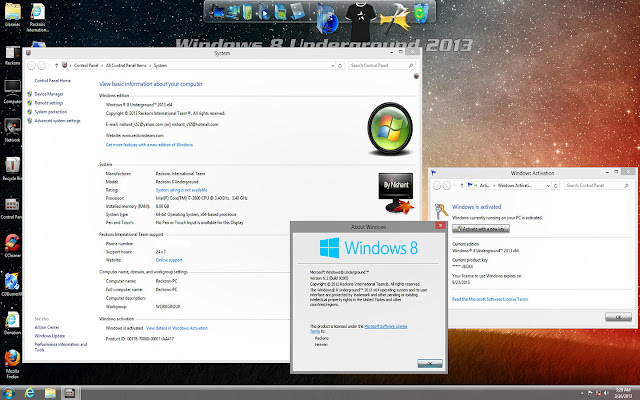Open System protection from the sidebar
This screenshot has width=640, height=400.
pos(51,112)
